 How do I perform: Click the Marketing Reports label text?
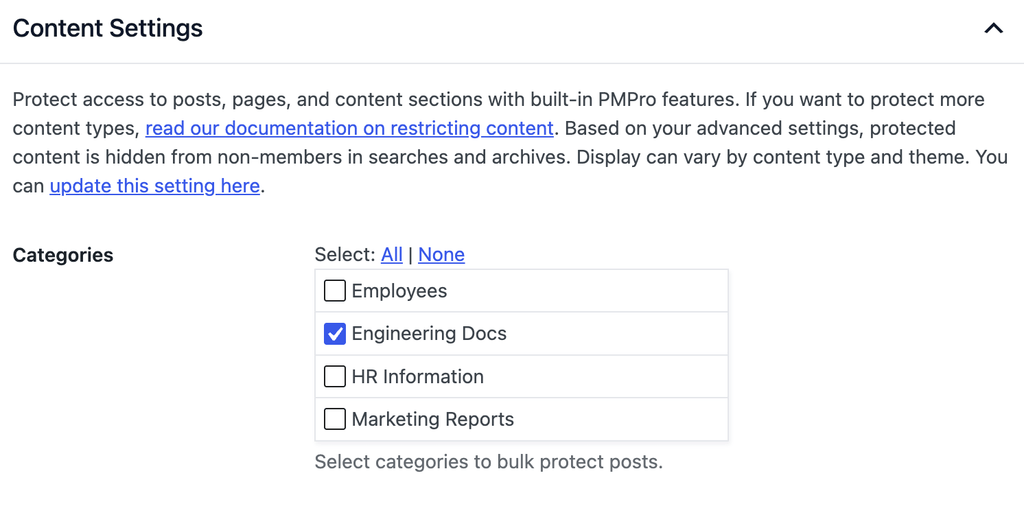pos(432,419)
